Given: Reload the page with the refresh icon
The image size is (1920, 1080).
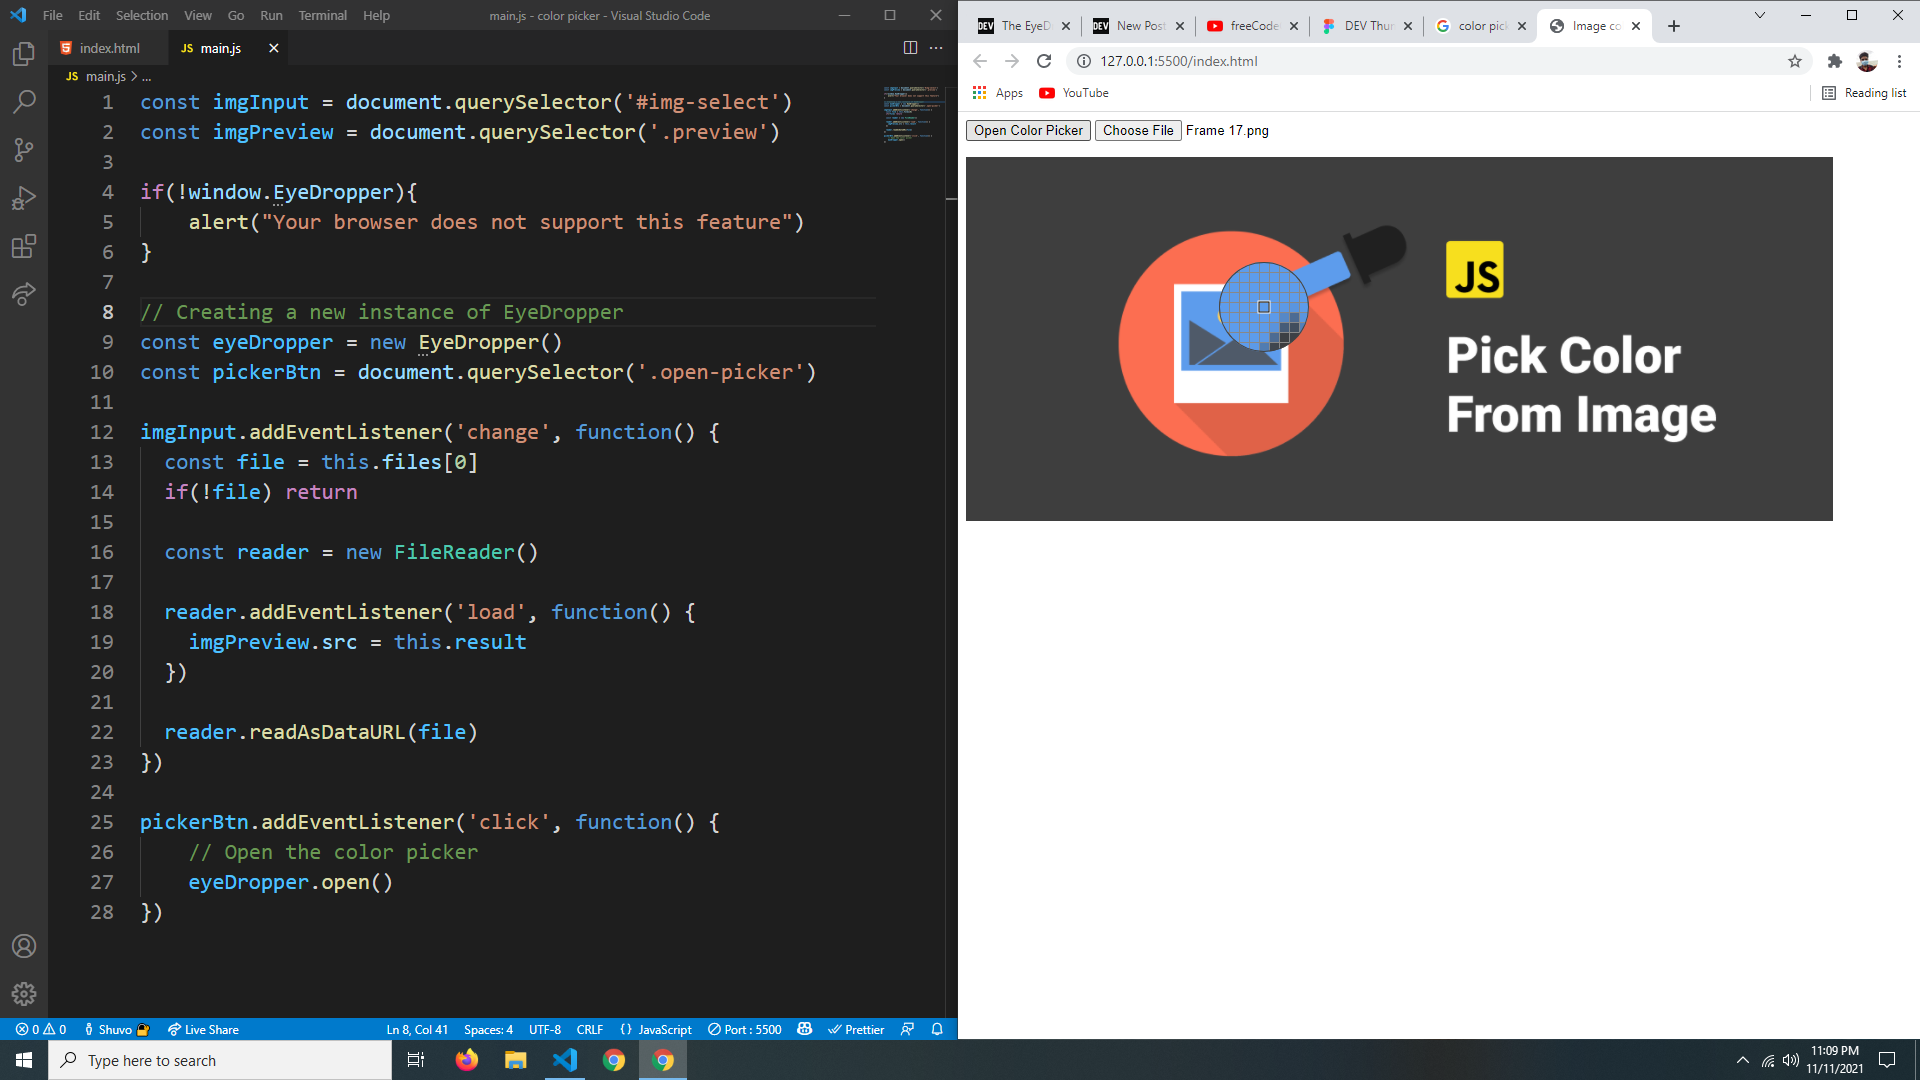Looking at the screenshot, I should [1044, 61].
